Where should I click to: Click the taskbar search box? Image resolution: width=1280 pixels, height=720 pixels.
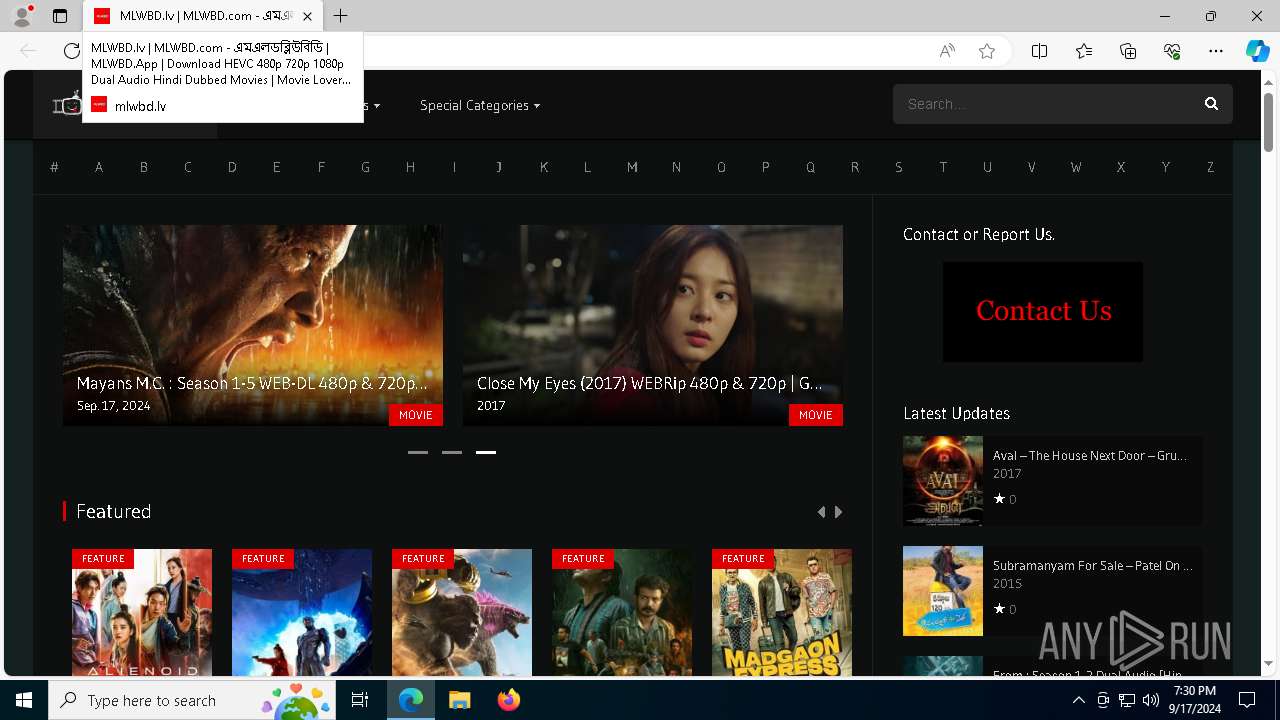tap(193, 700)
